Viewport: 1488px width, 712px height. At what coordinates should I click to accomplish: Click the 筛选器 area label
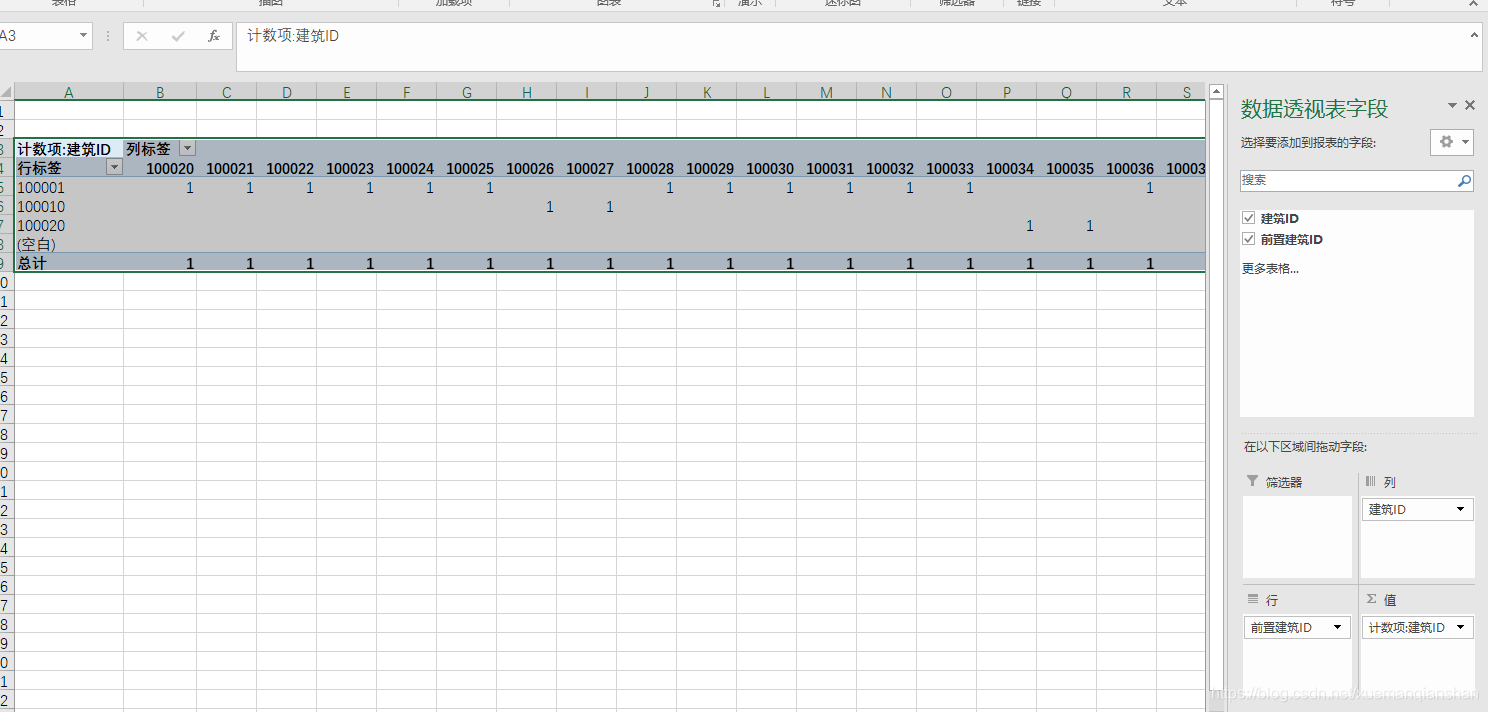coord(1283,482)
